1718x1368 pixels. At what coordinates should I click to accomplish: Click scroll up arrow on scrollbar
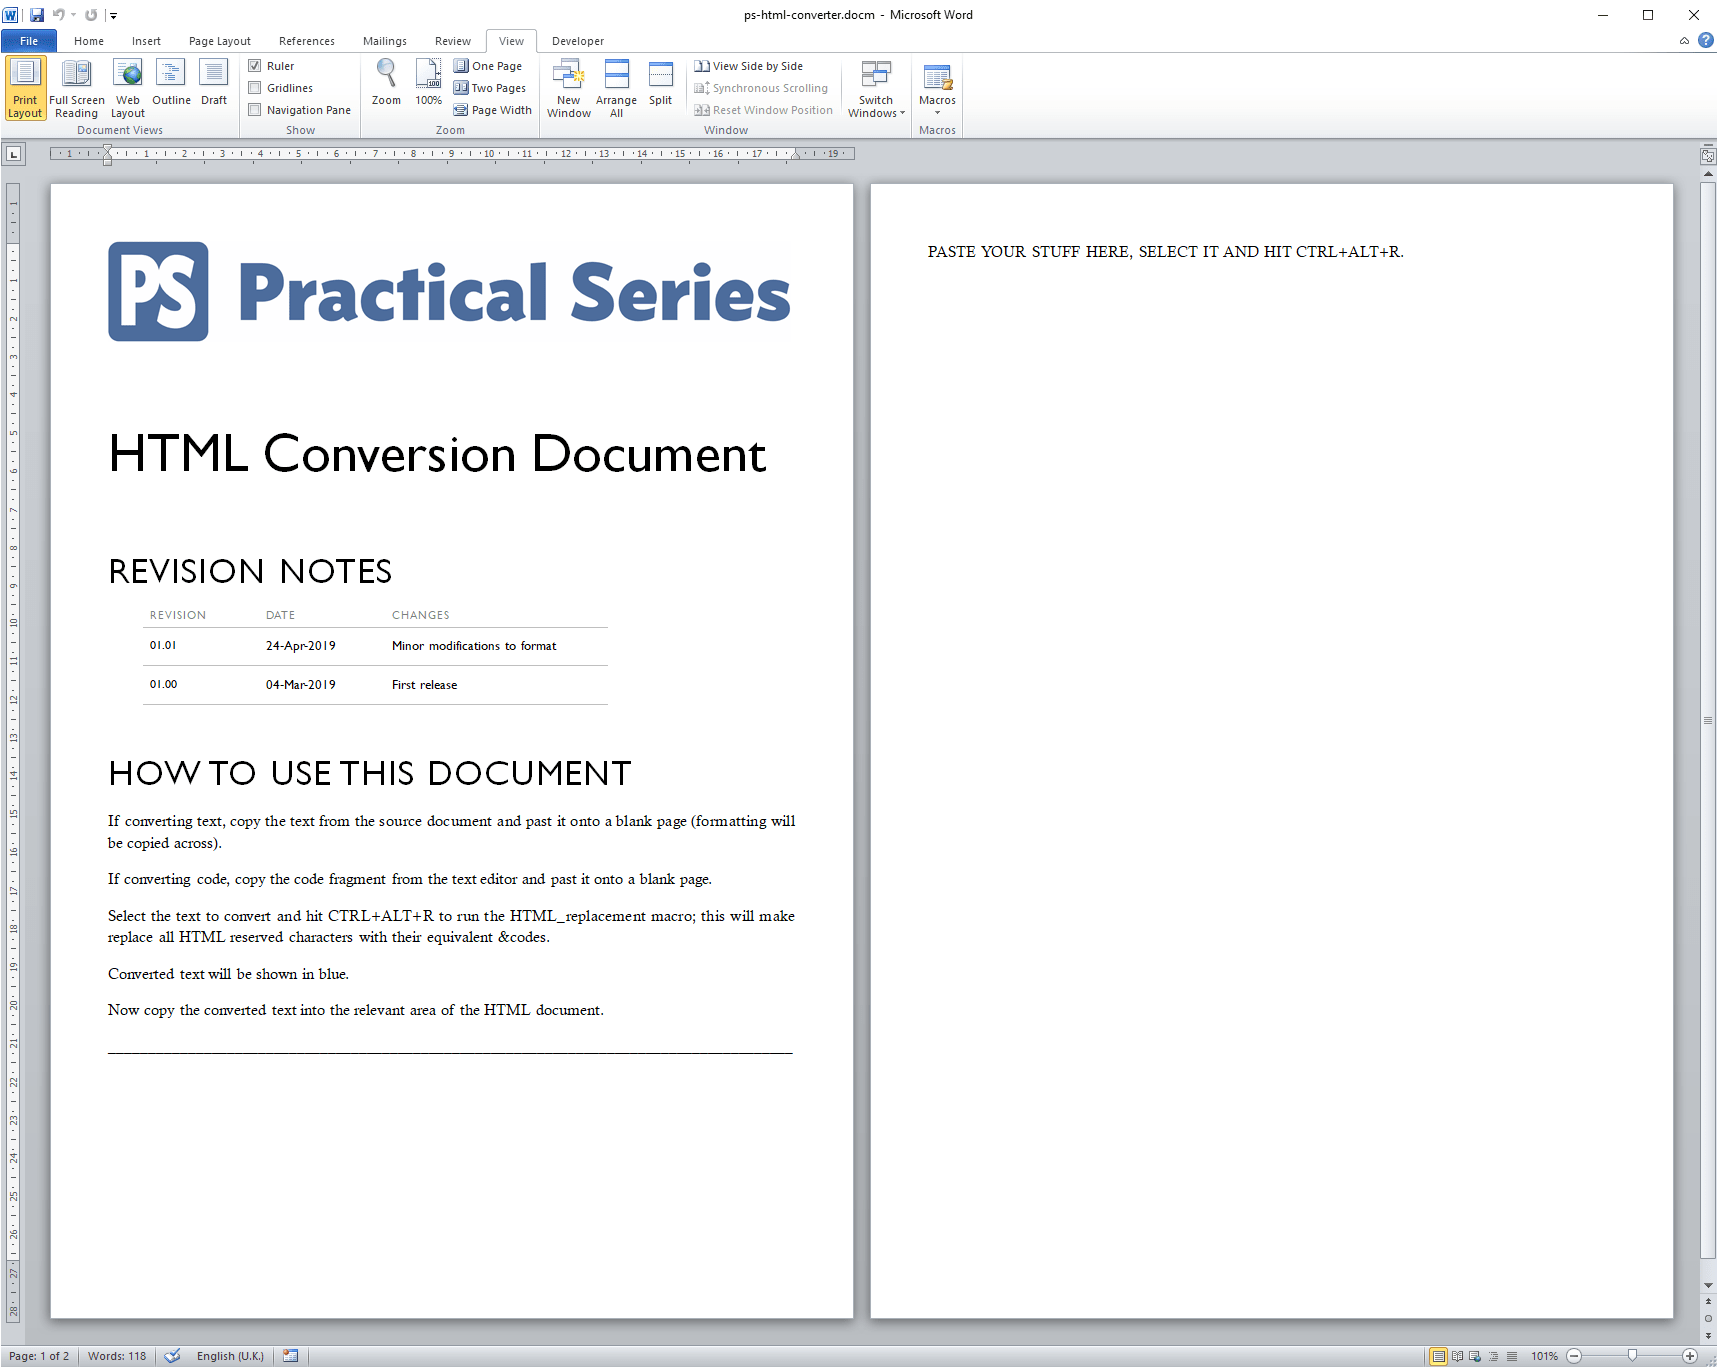(x=1708, y=174)
